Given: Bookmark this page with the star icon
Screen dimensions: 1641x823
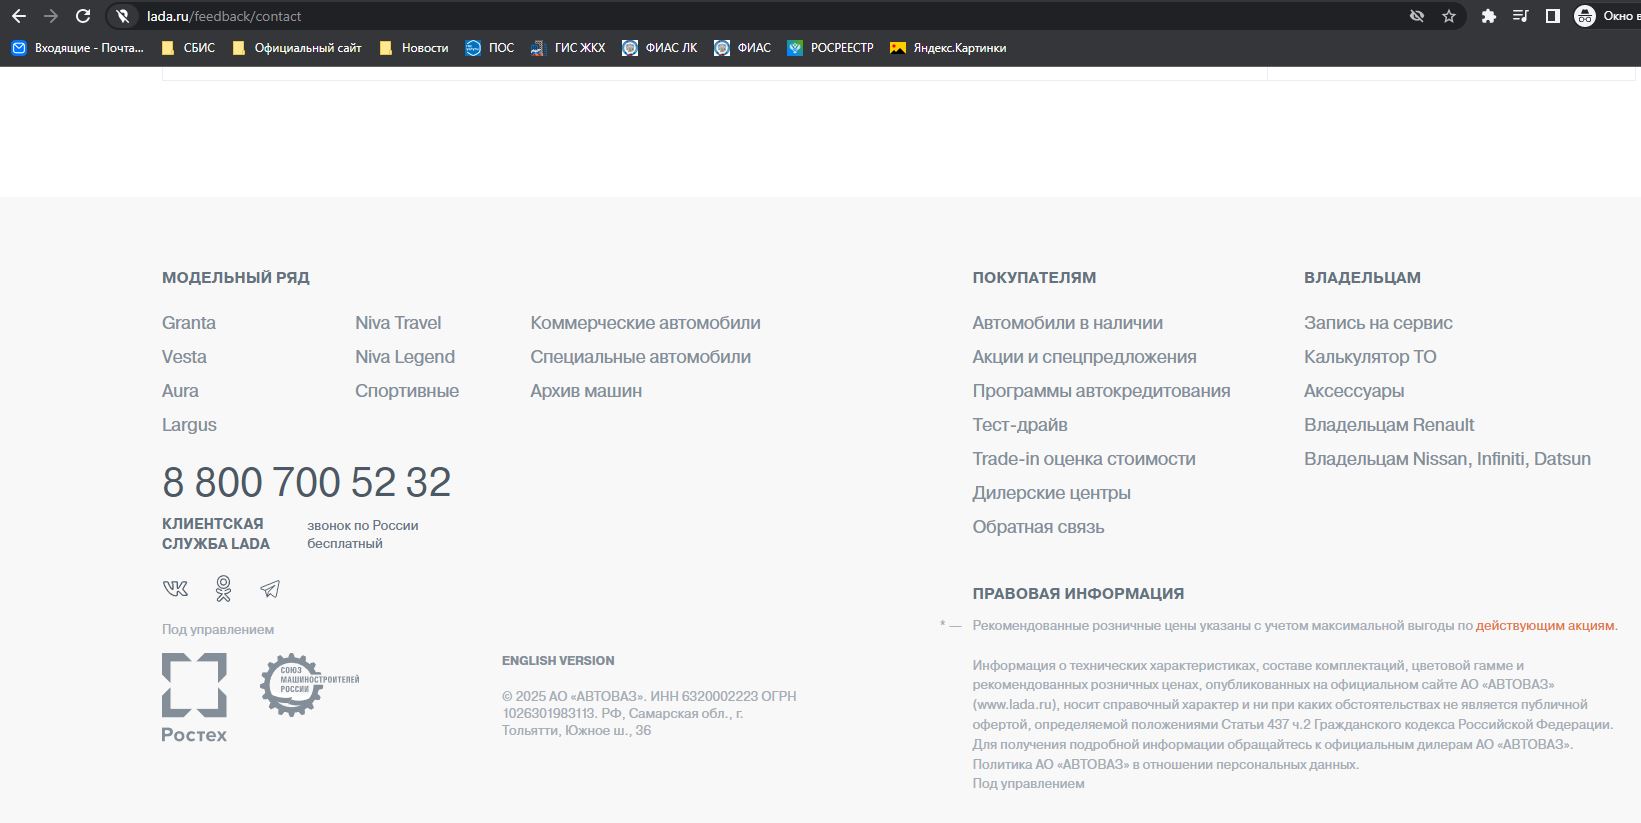Looking at the screenshot, I should 1449,16.
